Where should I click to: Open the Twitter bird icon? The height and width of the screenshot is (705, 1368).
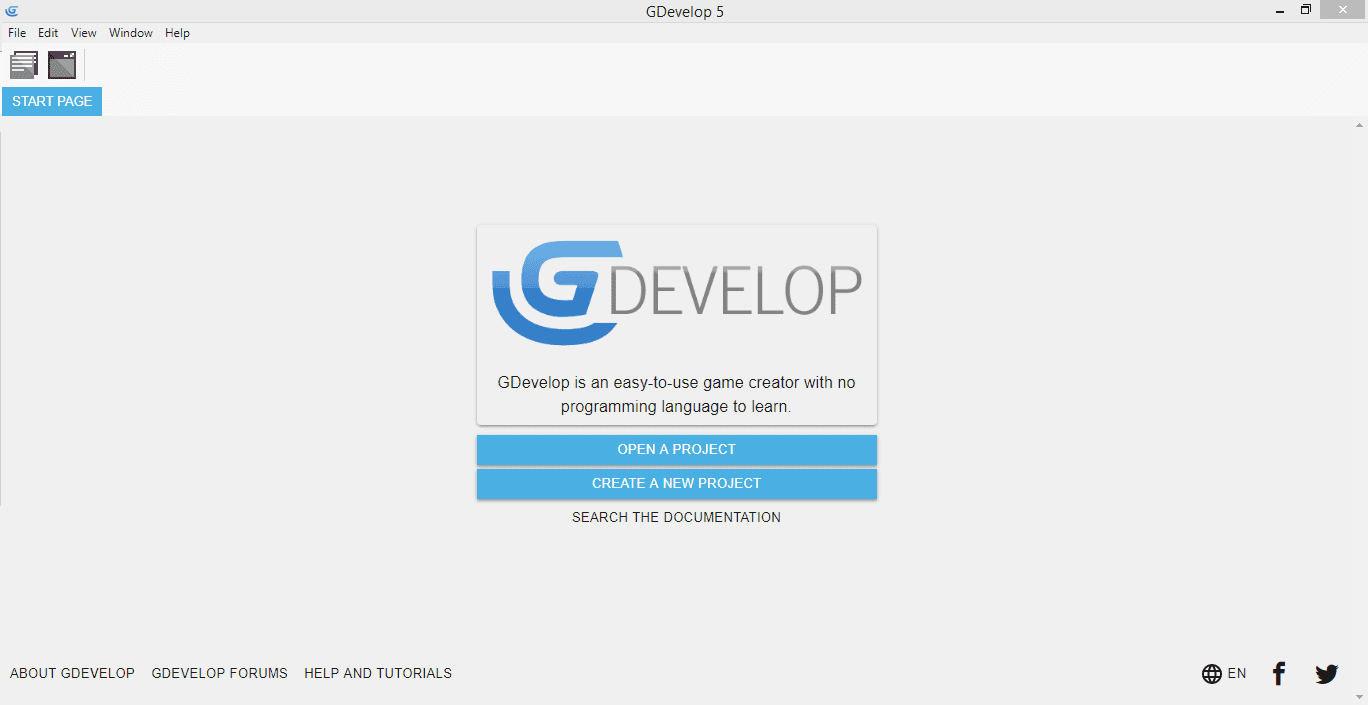click(x=1326, y=674)
